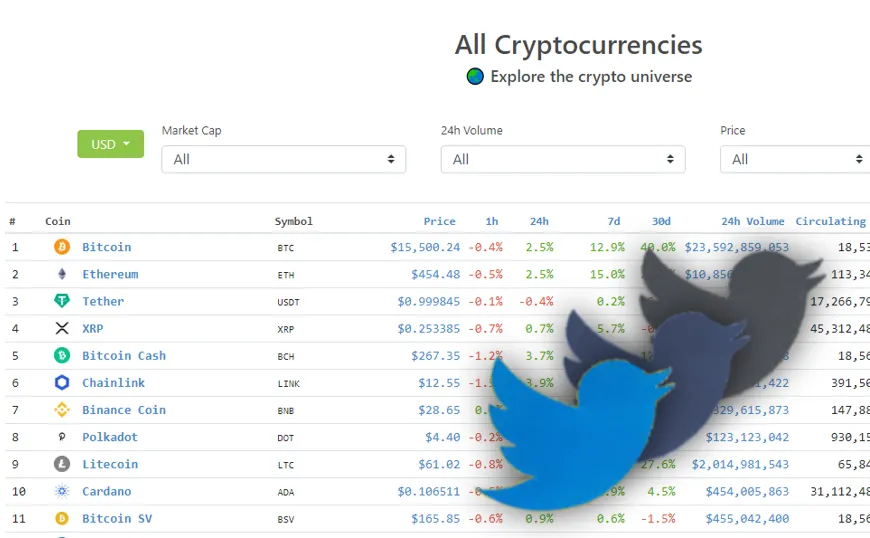Open the Price filter dropdown

[x=795, y=160]
